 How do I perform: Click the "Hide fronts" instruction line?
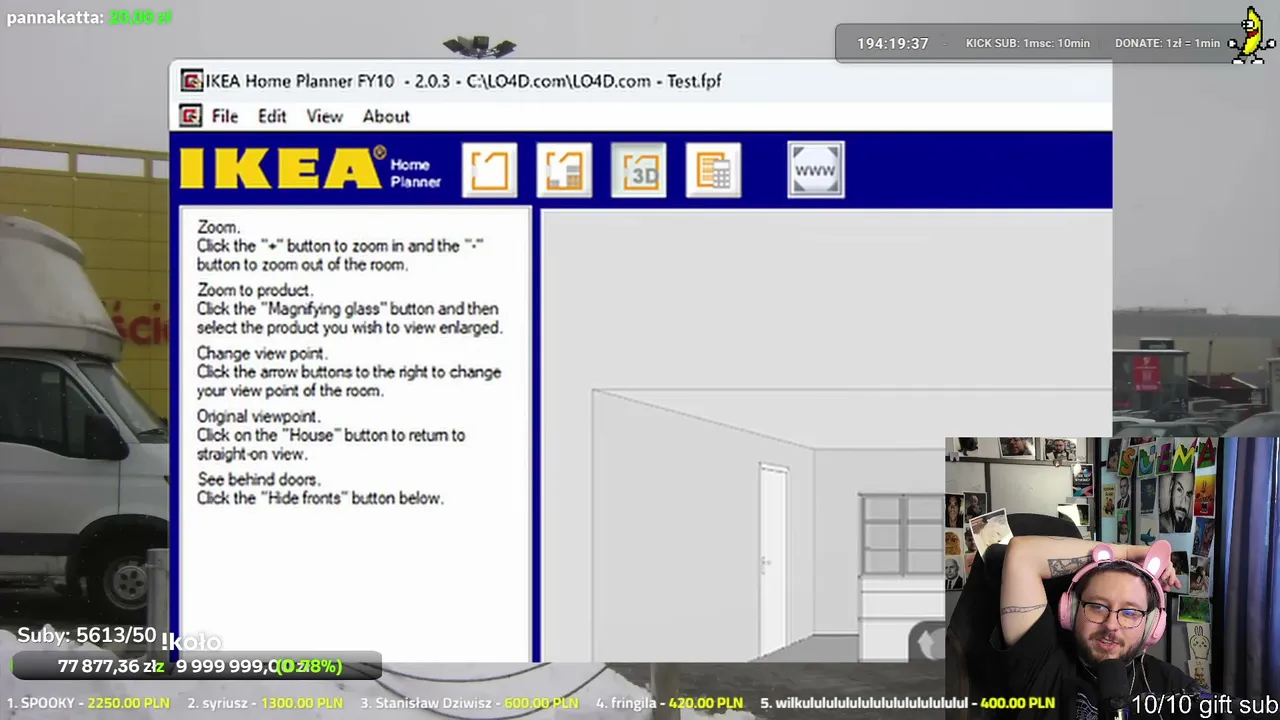point(320,498)
